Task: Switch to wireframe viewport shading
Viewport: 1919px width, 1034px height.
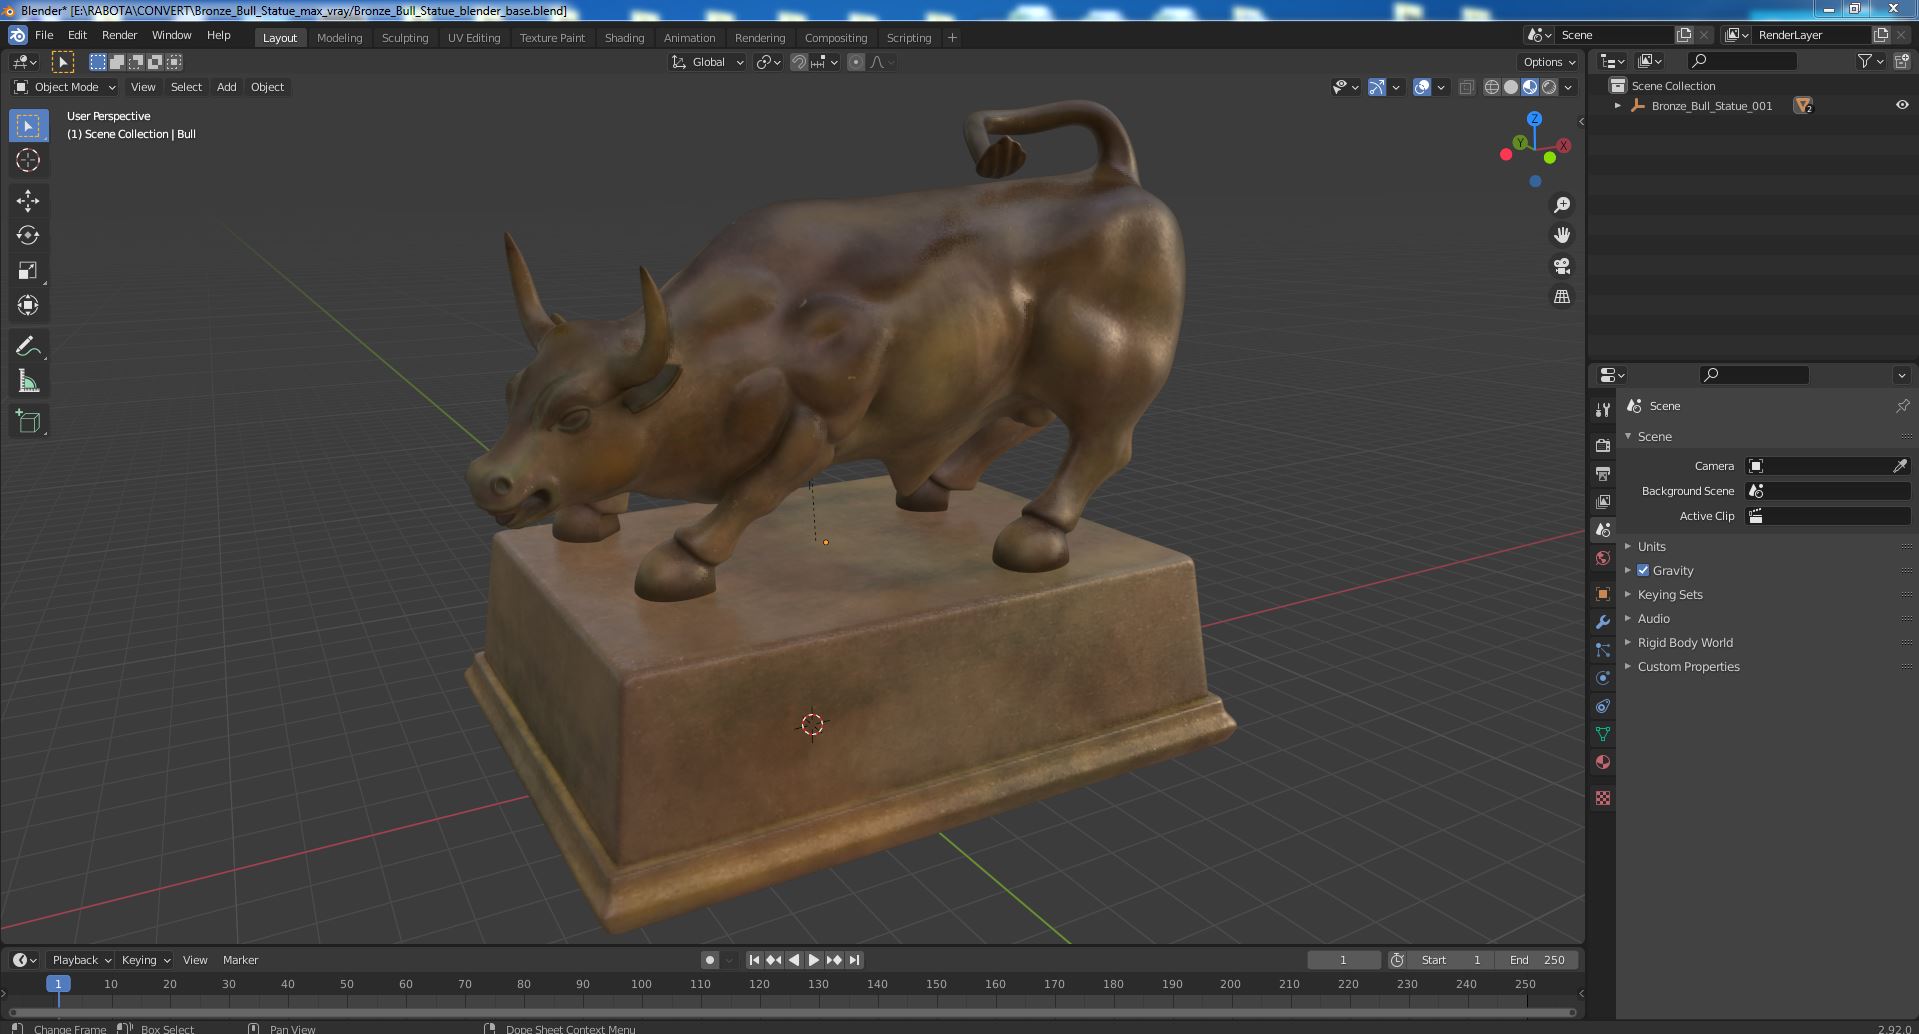Action: click(1492, 87)
